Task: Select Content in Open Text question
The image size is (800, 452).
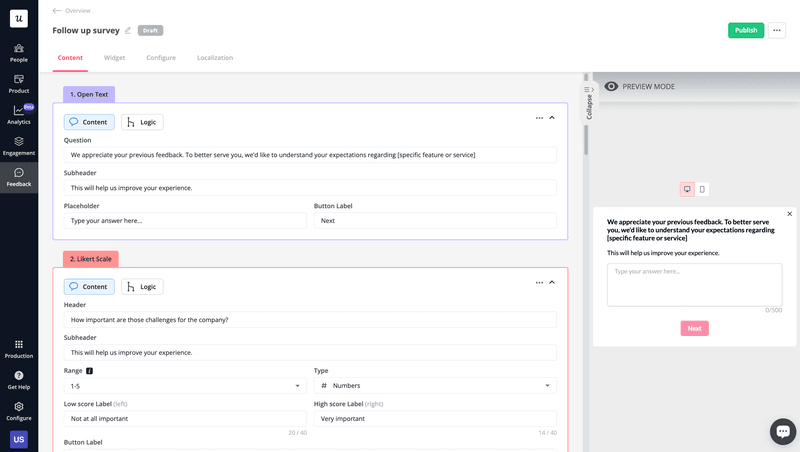Action: pyautogui.click(x=89, y=122)
